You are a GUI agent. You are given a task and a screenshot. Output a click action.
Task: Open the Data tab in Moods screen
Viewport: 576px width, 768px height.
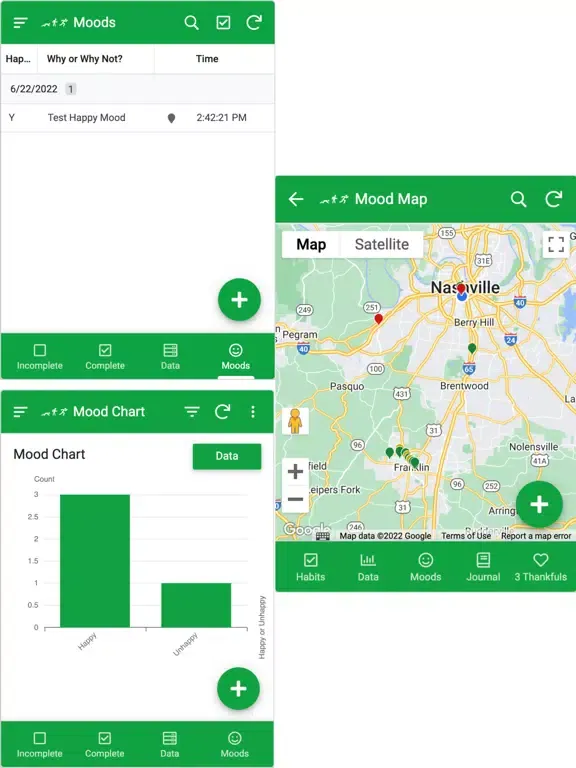(170, 357)
